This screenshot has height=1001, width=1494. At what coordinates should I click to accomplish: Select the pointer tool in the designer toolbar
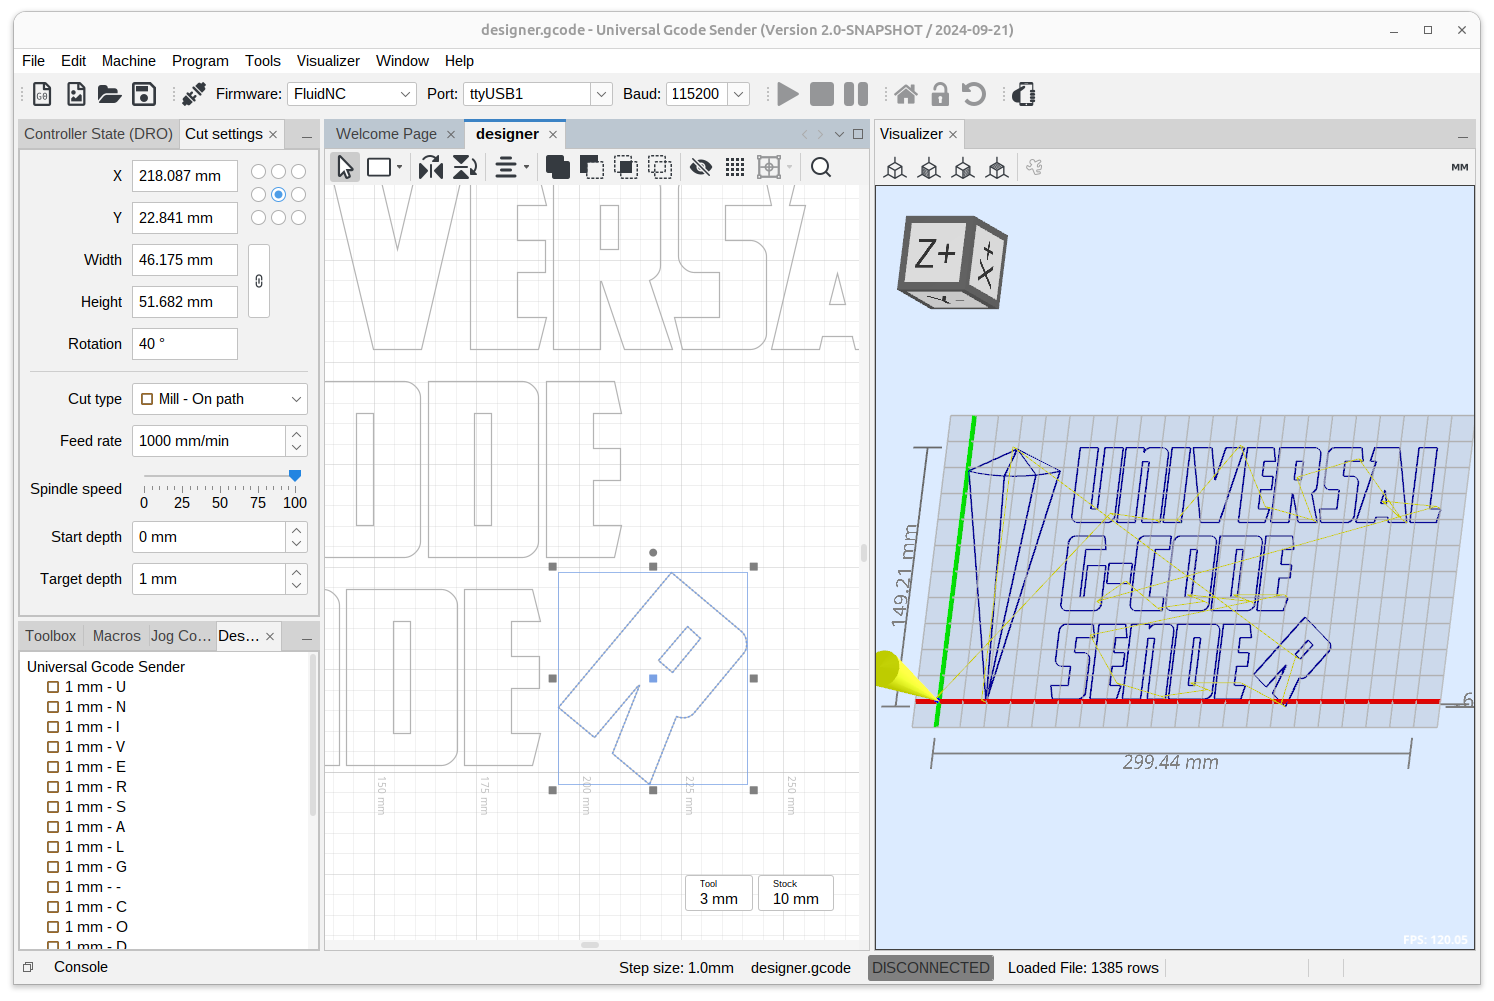pos(345,167)
